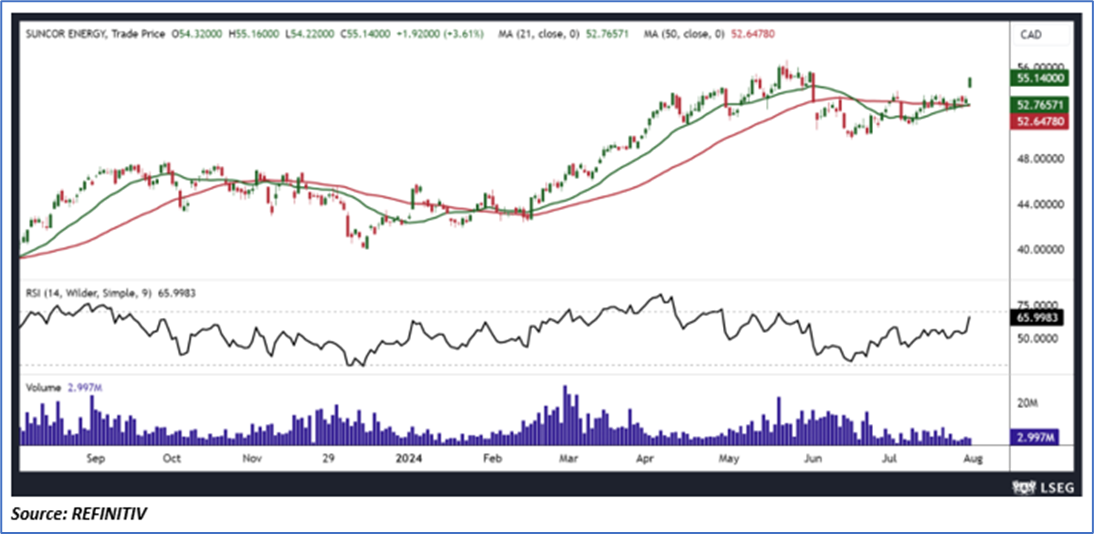1094x534 pixels.
Task: Click the Aug date on time axis
Action: point(973,459)
